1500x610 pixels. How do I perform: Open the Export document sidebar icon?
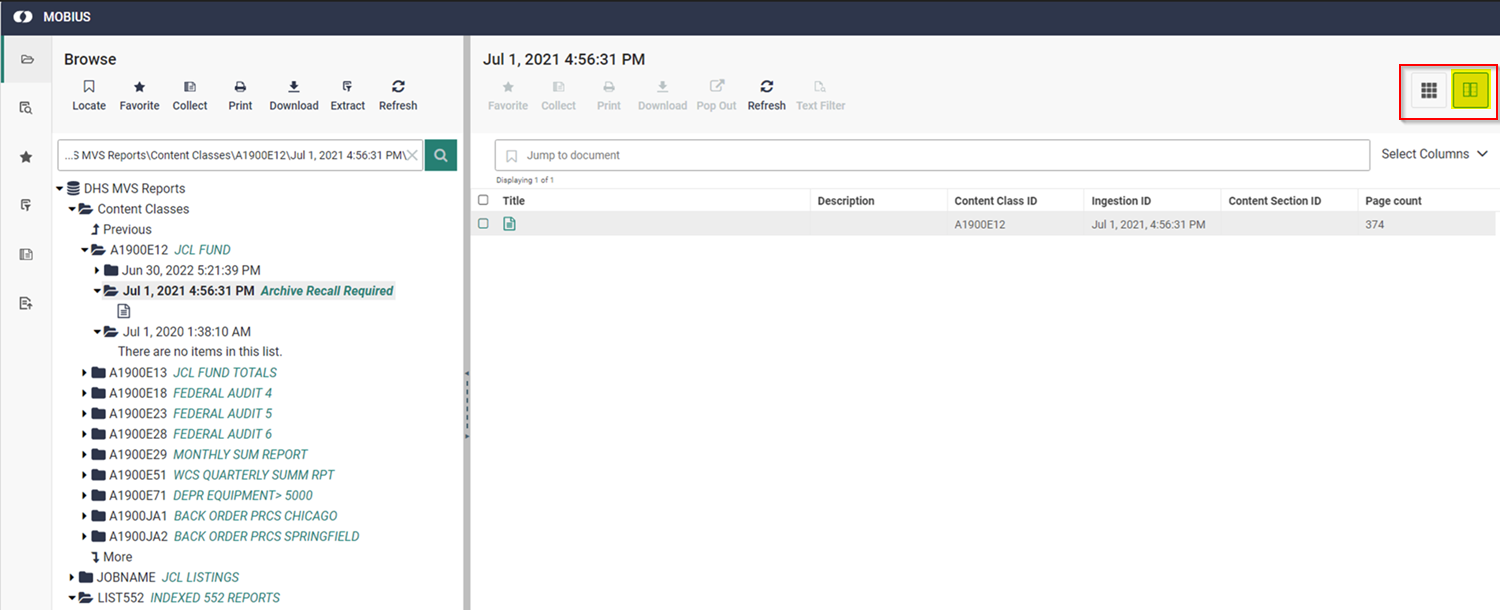(x=27, y=303)
